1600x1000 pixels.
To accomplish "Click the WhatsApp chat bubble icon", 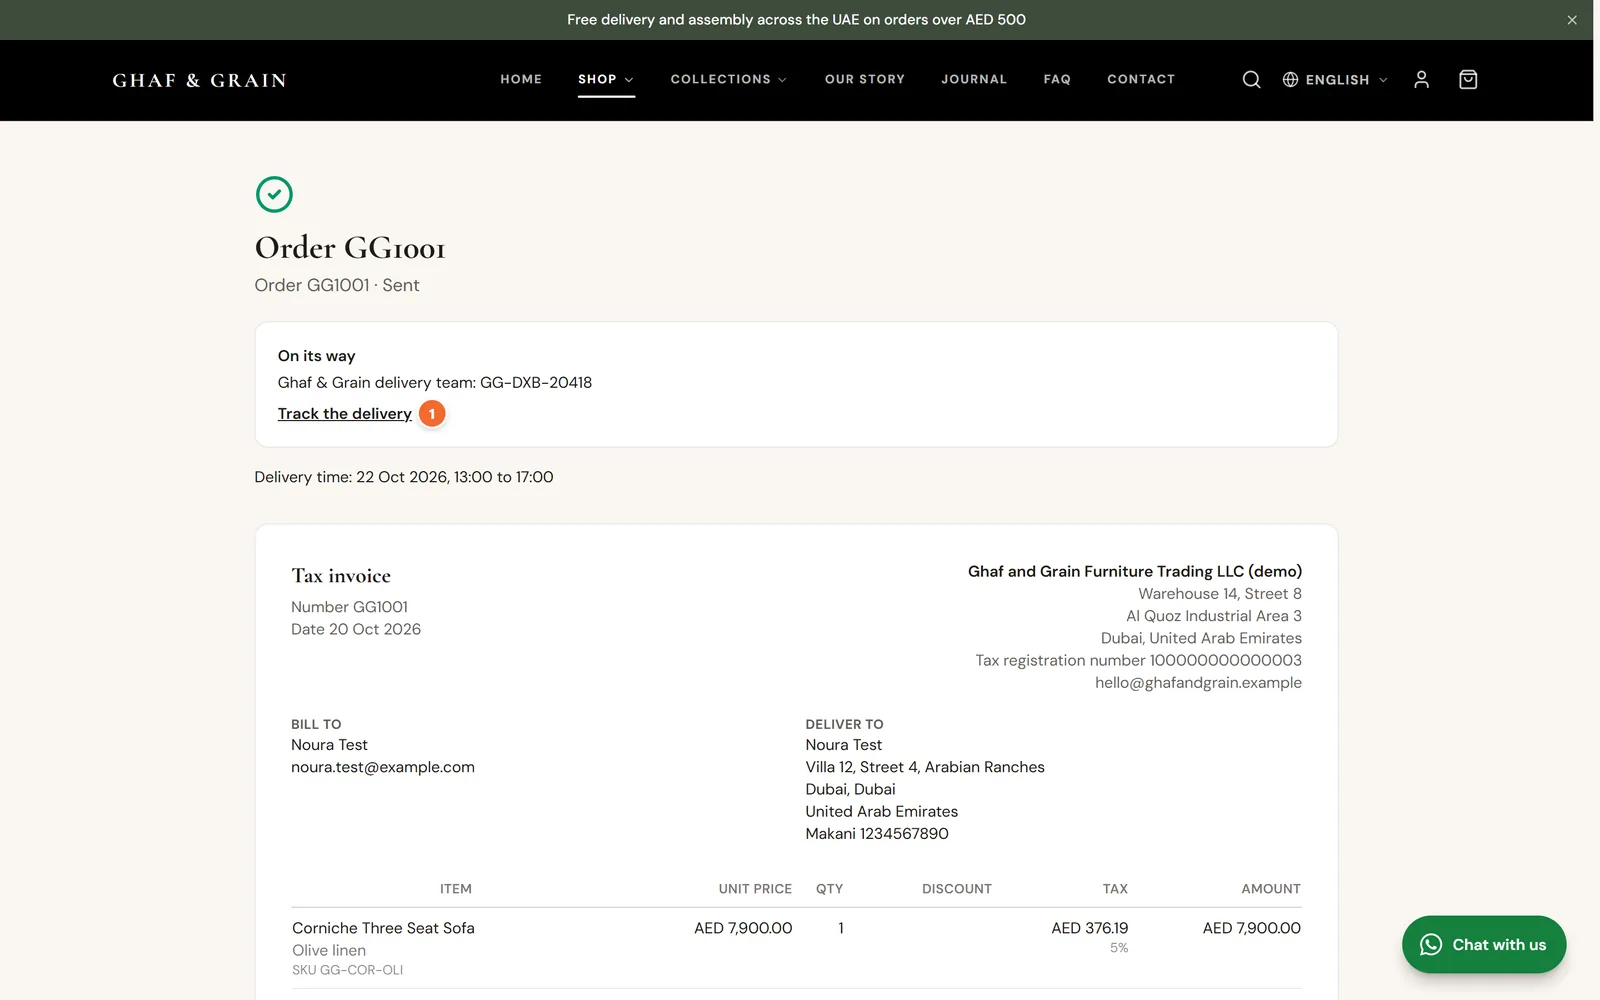I will (1431, 945).
